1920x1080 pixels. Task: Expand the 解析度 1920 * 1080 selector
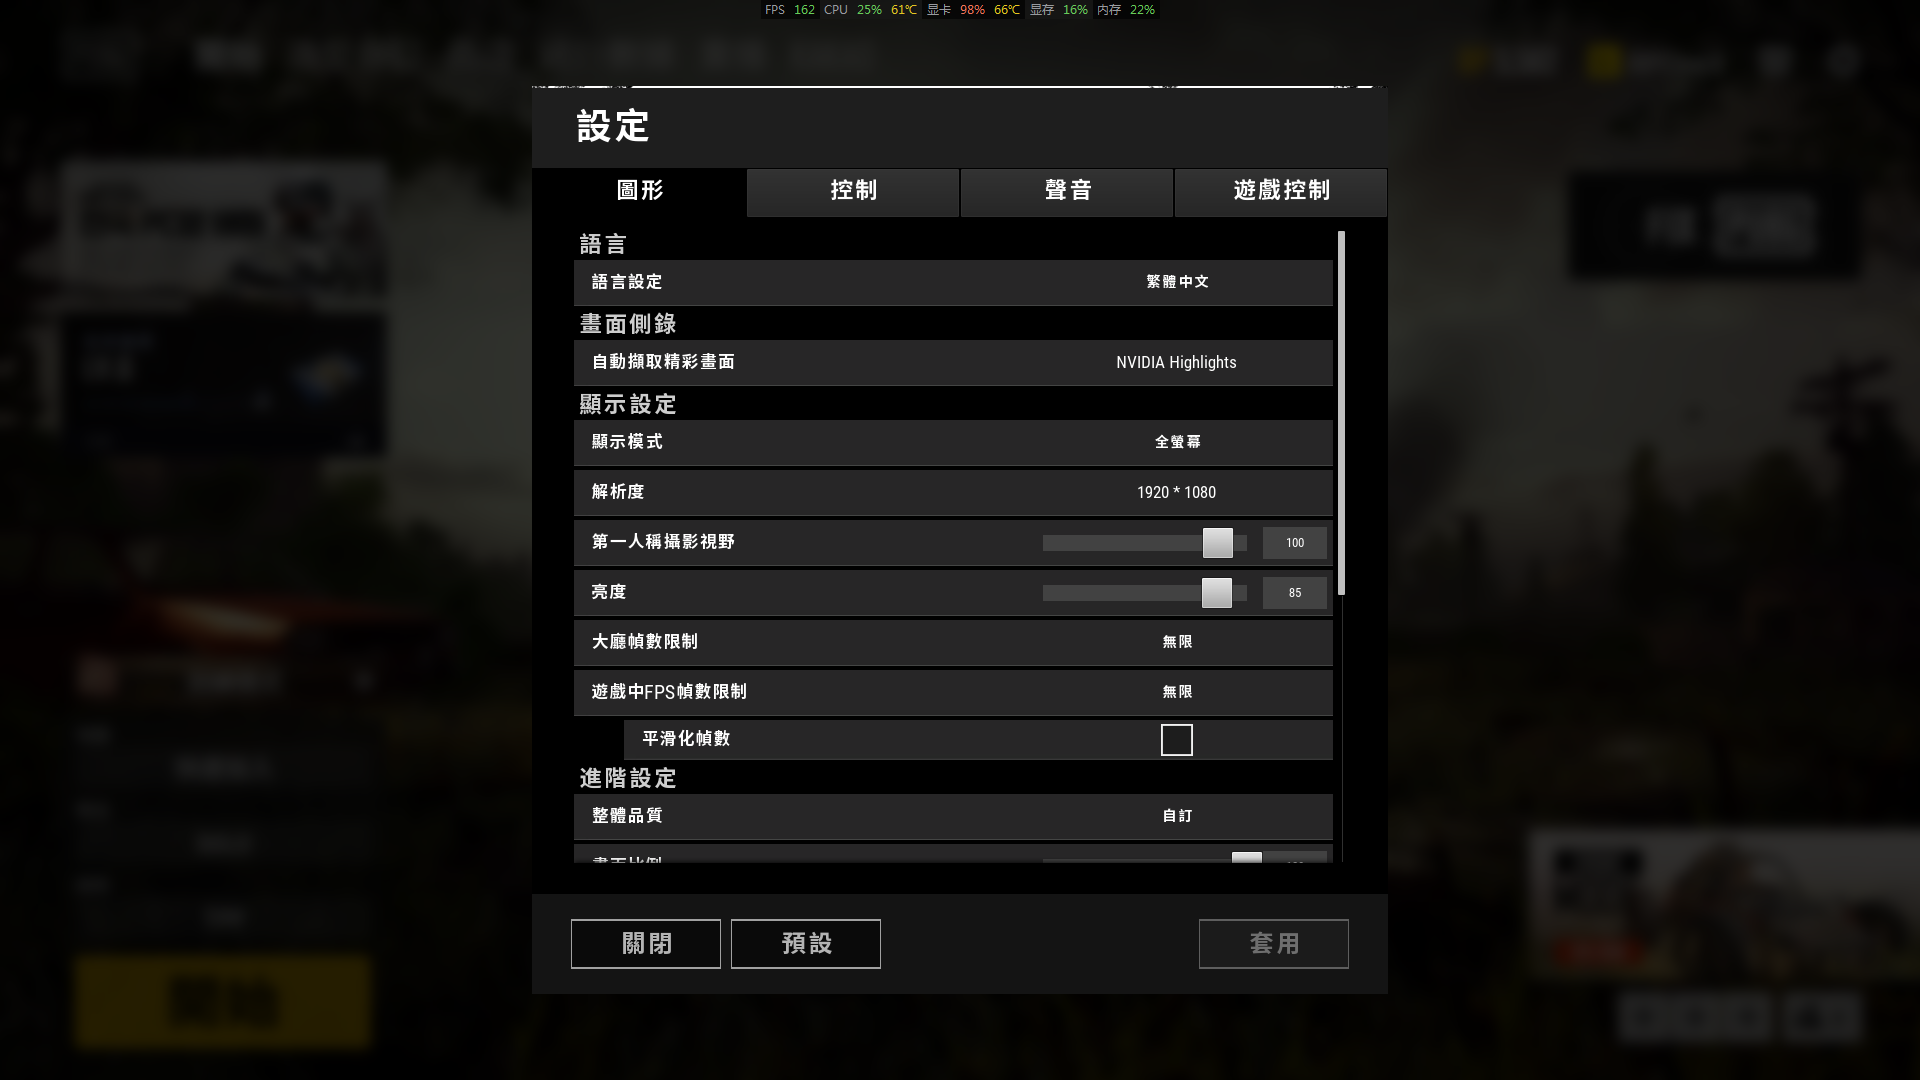pyautogui.click(x=1177, y=493)
